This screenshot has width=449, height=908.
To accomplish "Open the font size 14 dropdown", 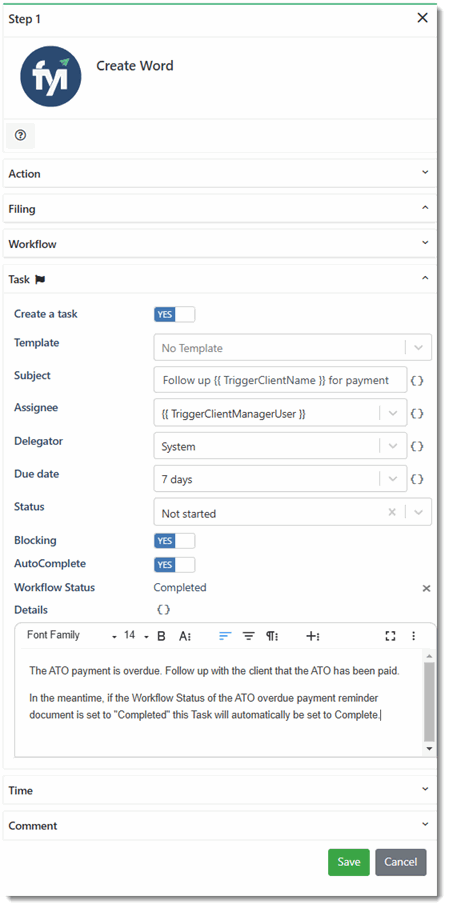I will point(136,635).
